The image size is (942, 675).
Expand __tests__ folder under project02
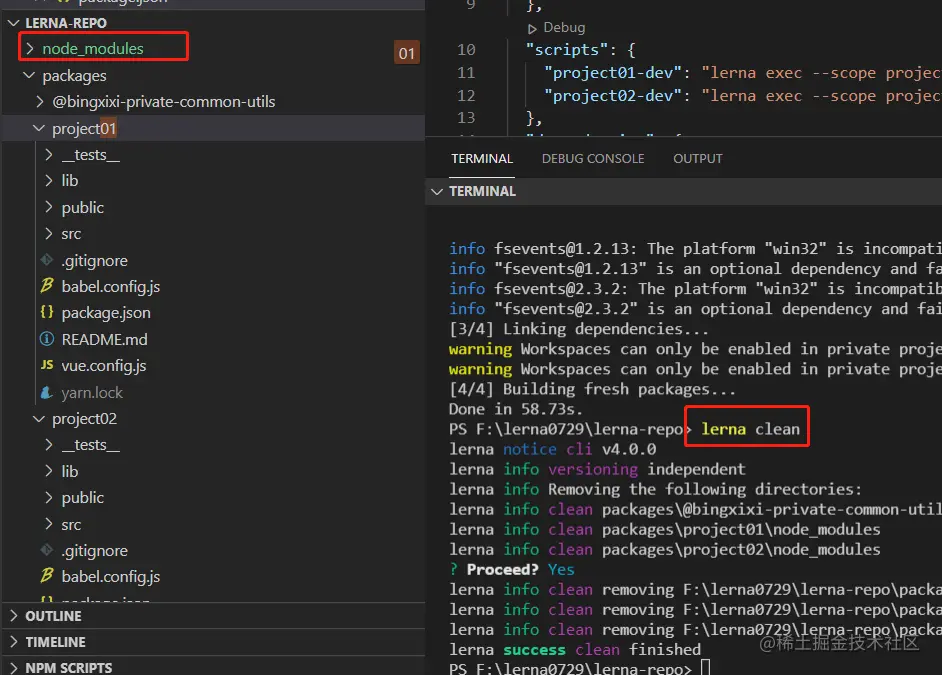pyautogui.click(x=49, y=444)
